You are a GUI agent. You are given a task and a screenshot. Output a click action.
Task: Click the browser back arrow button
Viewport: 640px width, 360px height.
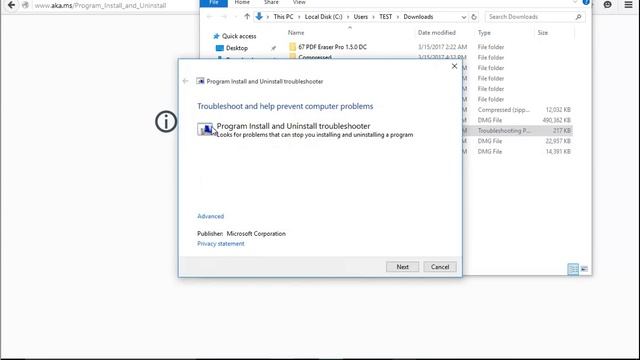[11, 5]
